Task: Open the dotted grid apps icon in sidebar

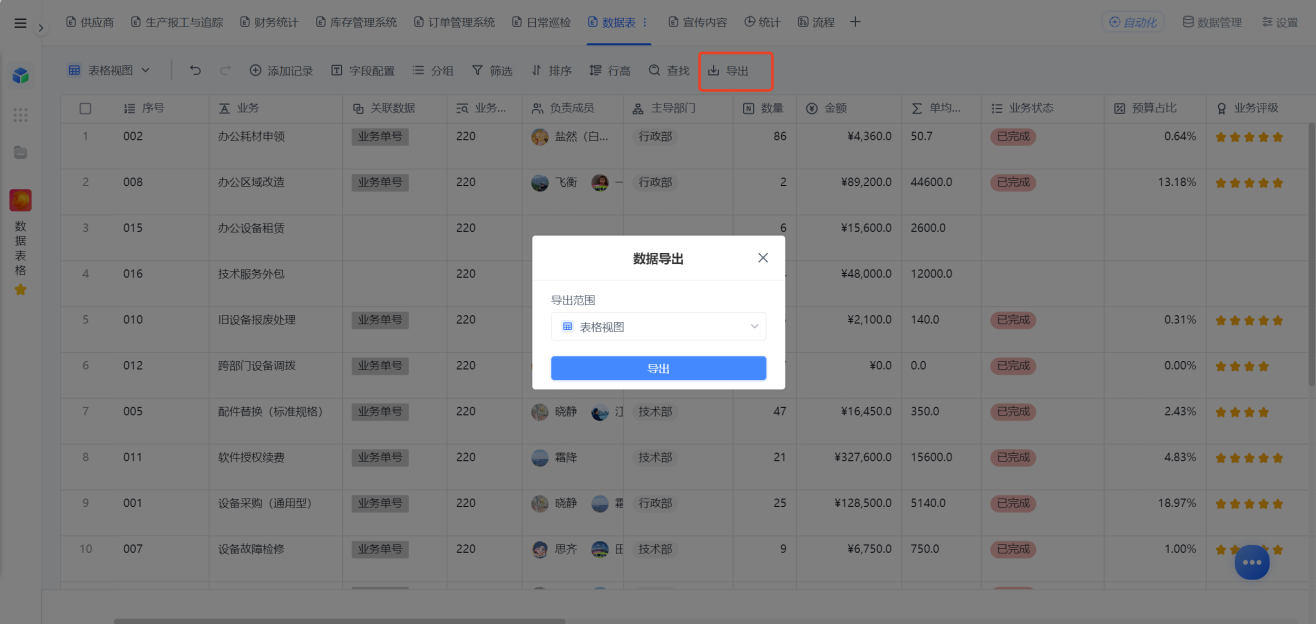Action: (x=20, y=115)
